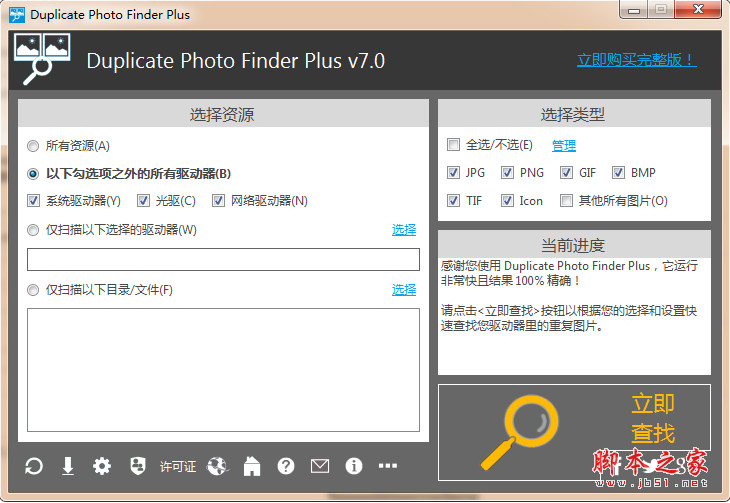Click the app logo in header
Viewport: 730px width, 503px height.
tap(42, 59)
